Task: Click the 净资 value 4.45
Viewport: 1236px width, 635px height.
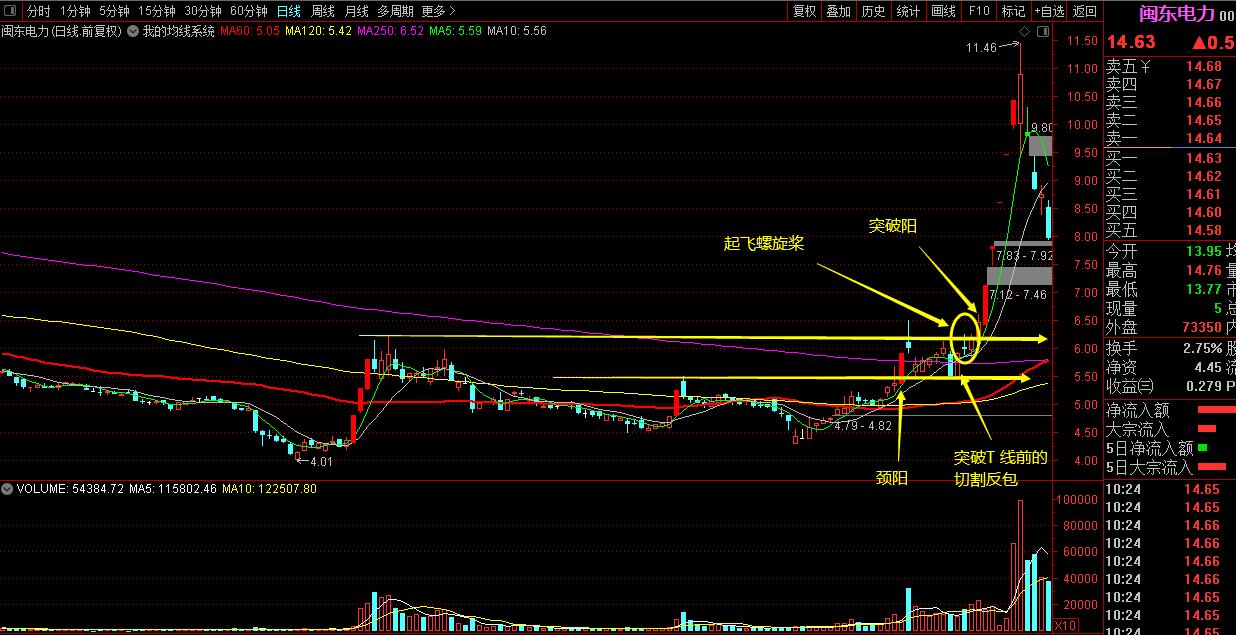Action: pyautogui.click(x=1207, y=367)
